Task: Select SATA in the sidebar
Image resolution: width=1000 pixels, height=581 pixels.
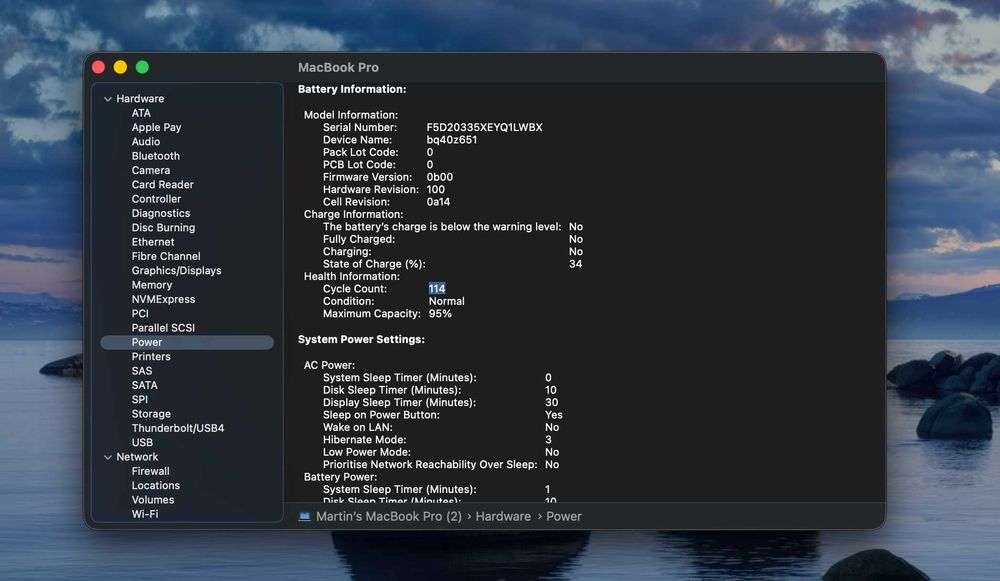Action: click(x=144, y=385)
